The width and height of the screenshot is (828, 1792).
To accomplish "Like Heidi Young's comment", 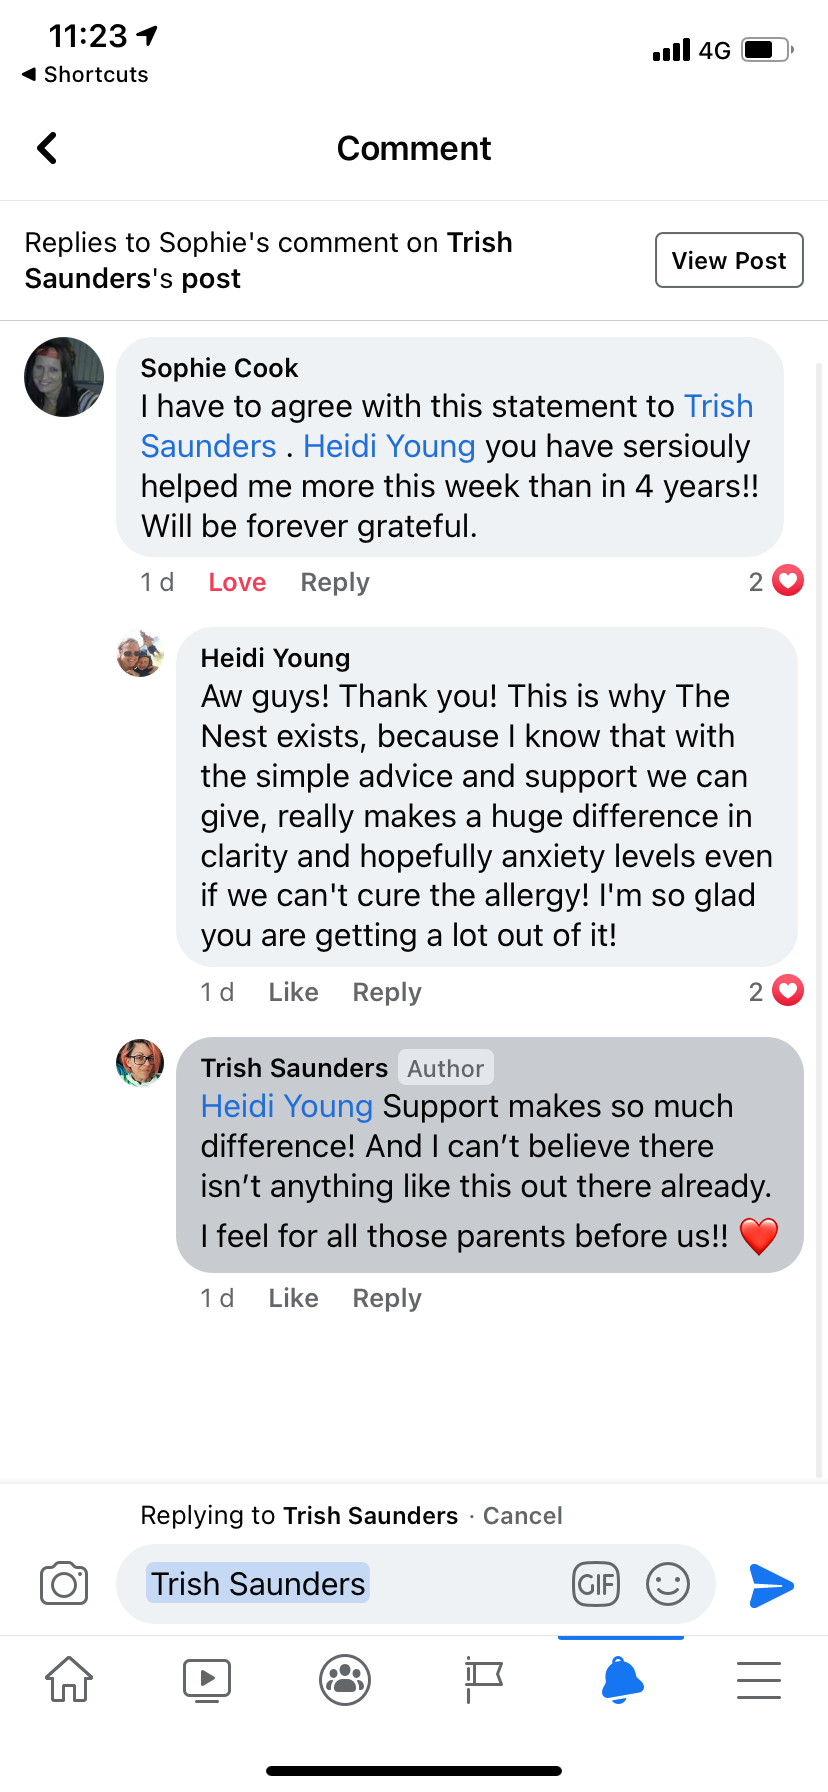I will [293, 992].
